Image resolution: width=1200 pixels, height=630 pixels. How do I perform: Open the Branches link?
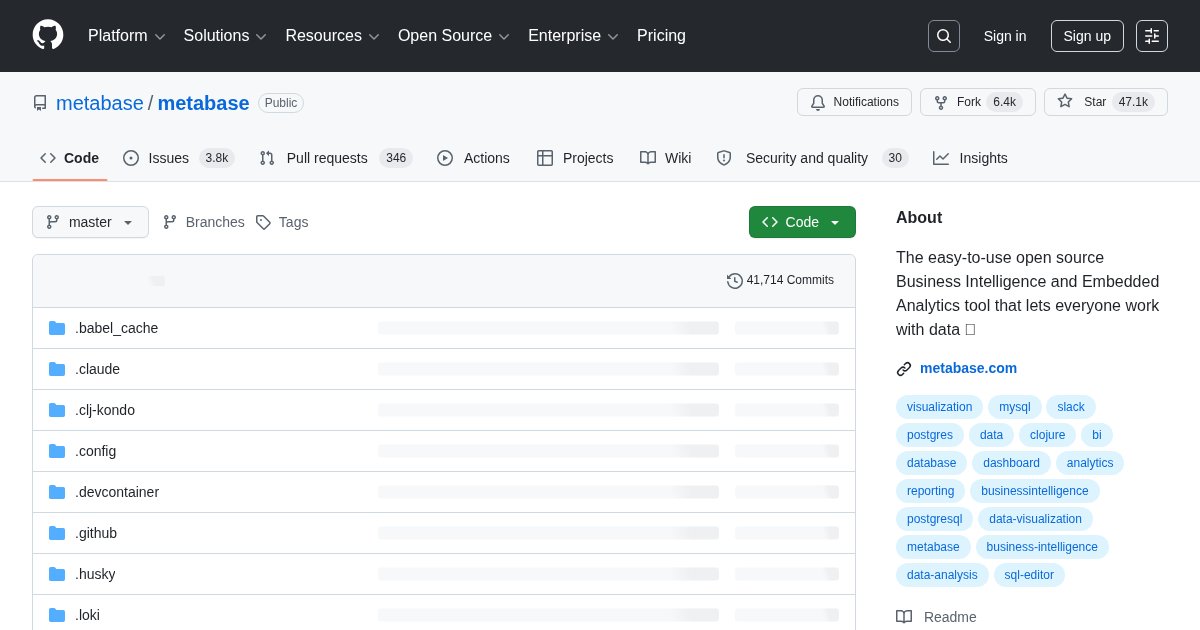203,222
